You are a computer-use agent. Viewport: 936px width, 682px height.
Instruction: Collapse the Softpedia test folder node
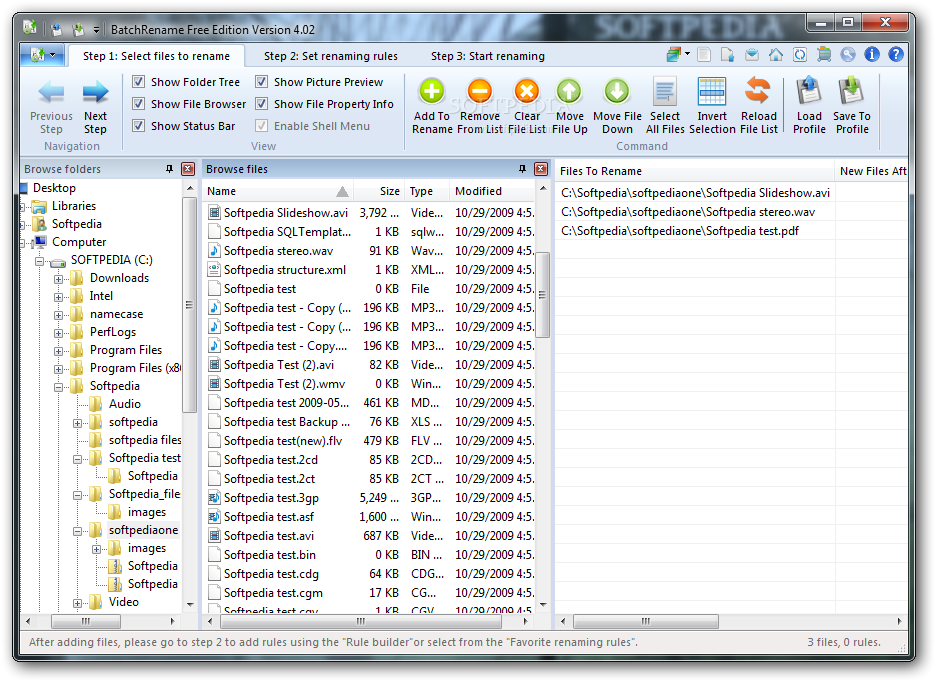[x=78, y=459]
